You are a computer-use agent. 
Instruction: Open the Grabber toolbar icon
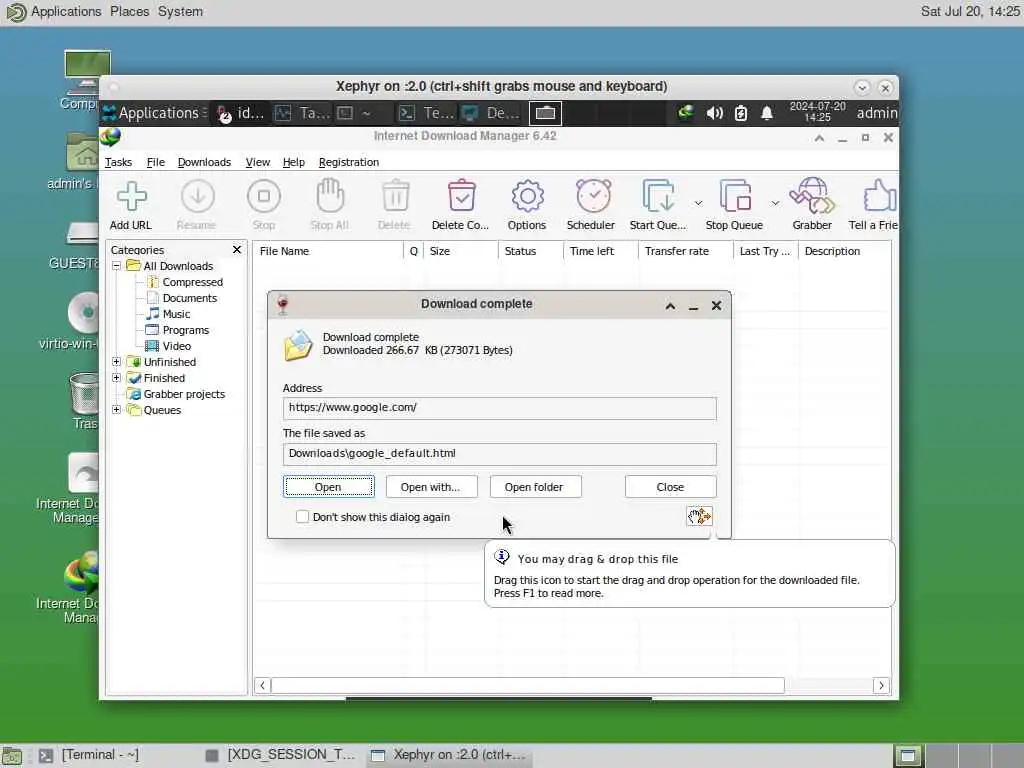(812, 195)
